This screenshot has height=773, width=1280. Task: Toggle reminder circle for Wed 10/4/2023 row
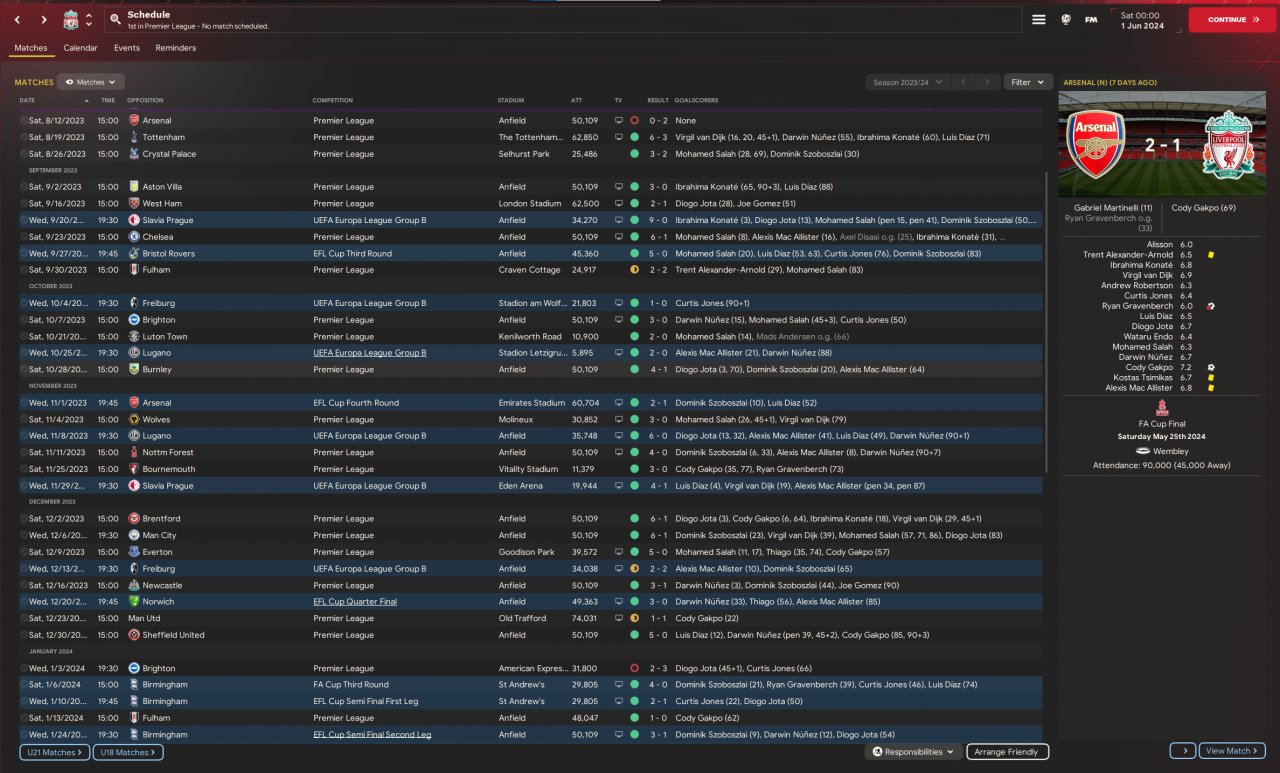coord(23,303)
